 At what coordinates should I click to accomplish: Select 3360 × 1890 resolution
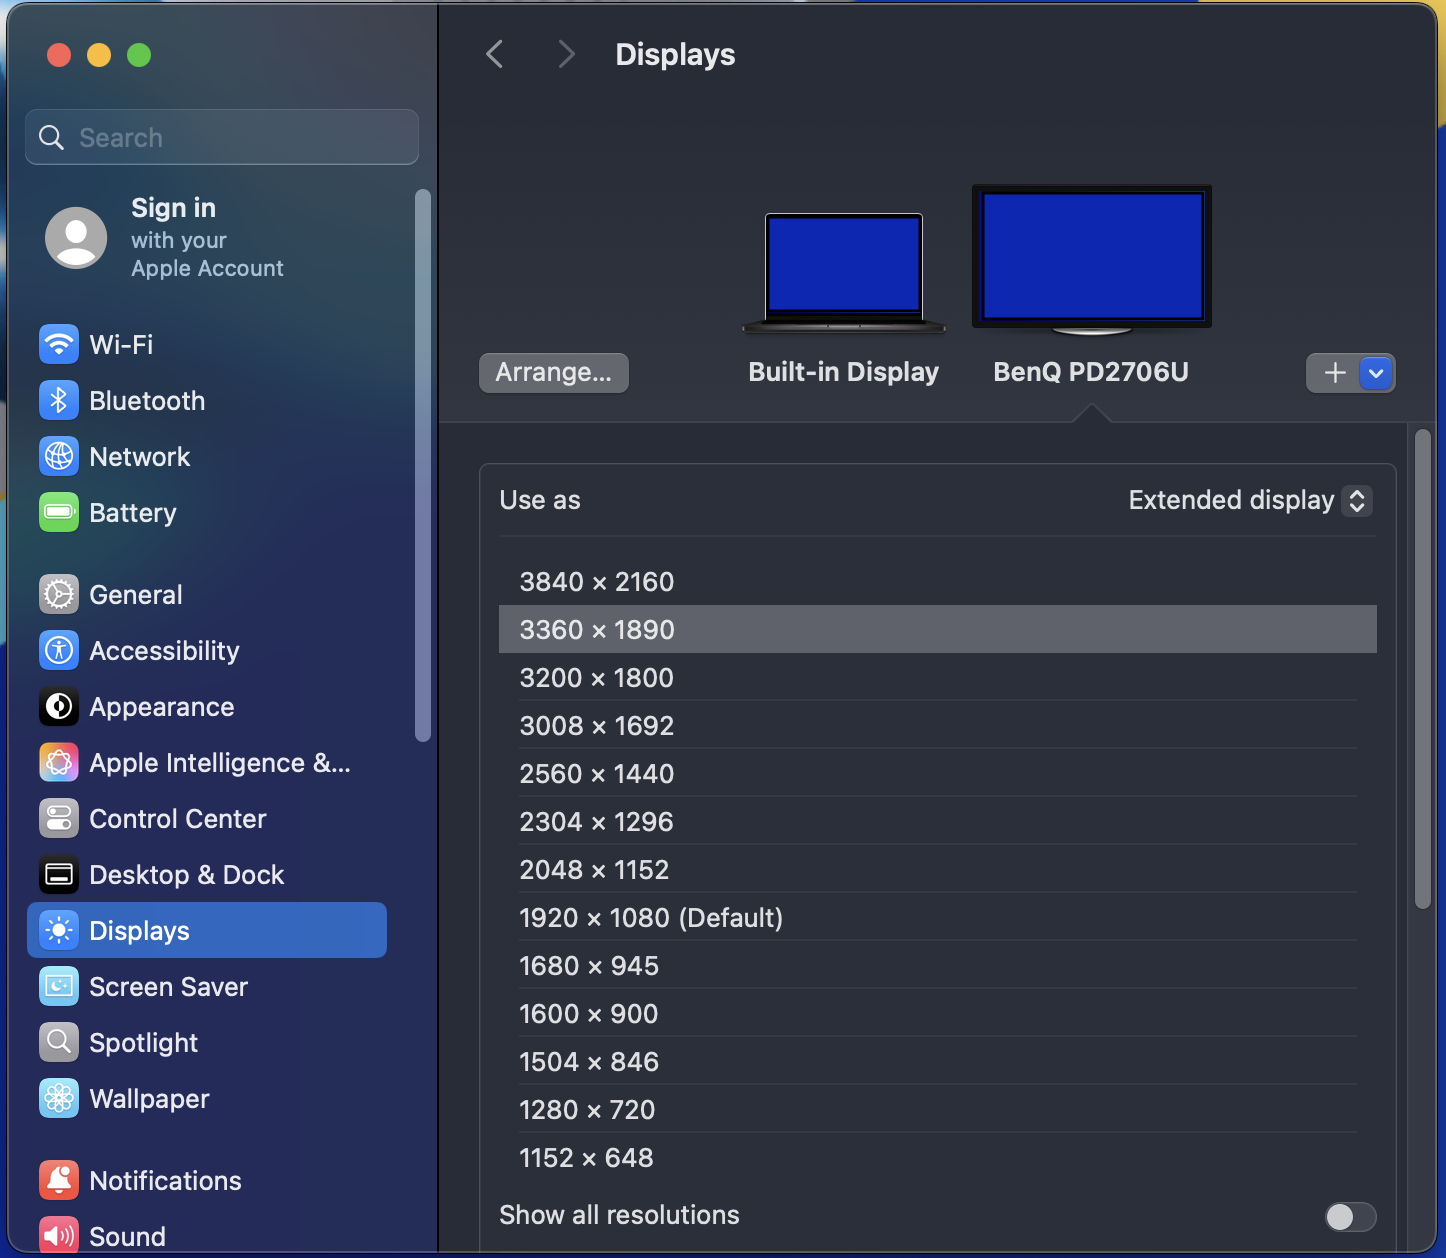(938, 630)
